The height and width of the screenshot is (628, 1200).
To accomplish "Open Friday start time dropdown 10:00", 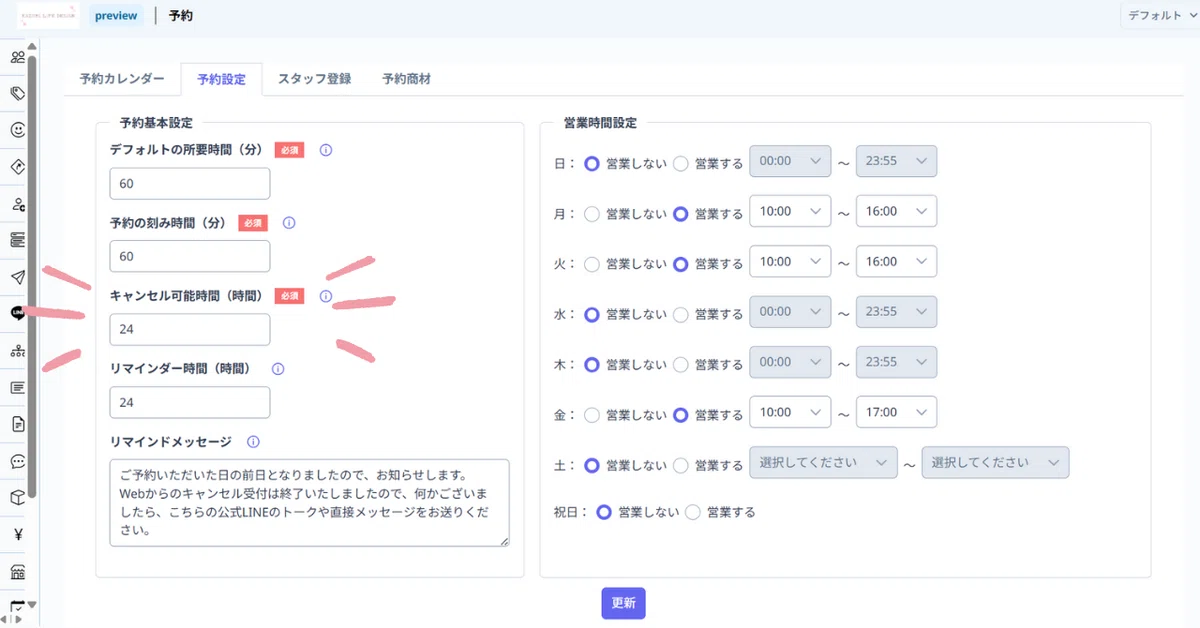I will (x=790, y=412).
